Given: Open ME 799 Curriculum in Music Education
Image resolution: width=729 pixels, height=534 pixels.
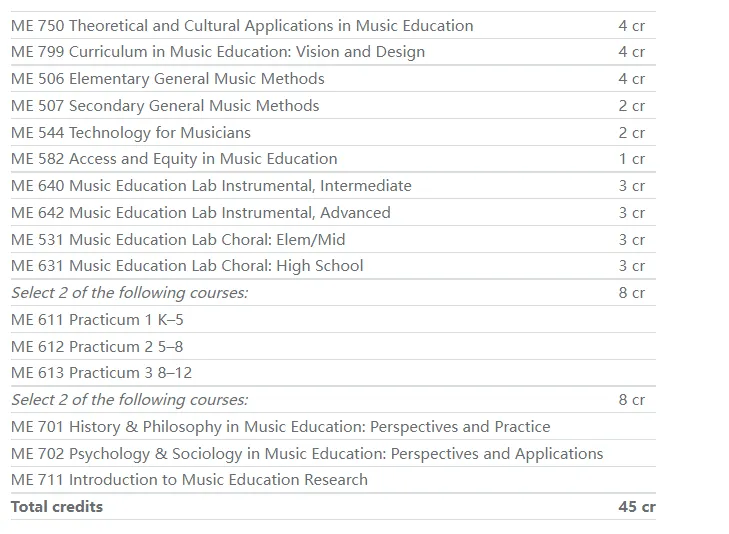Looking at the screenshot, I should [217, 52].
